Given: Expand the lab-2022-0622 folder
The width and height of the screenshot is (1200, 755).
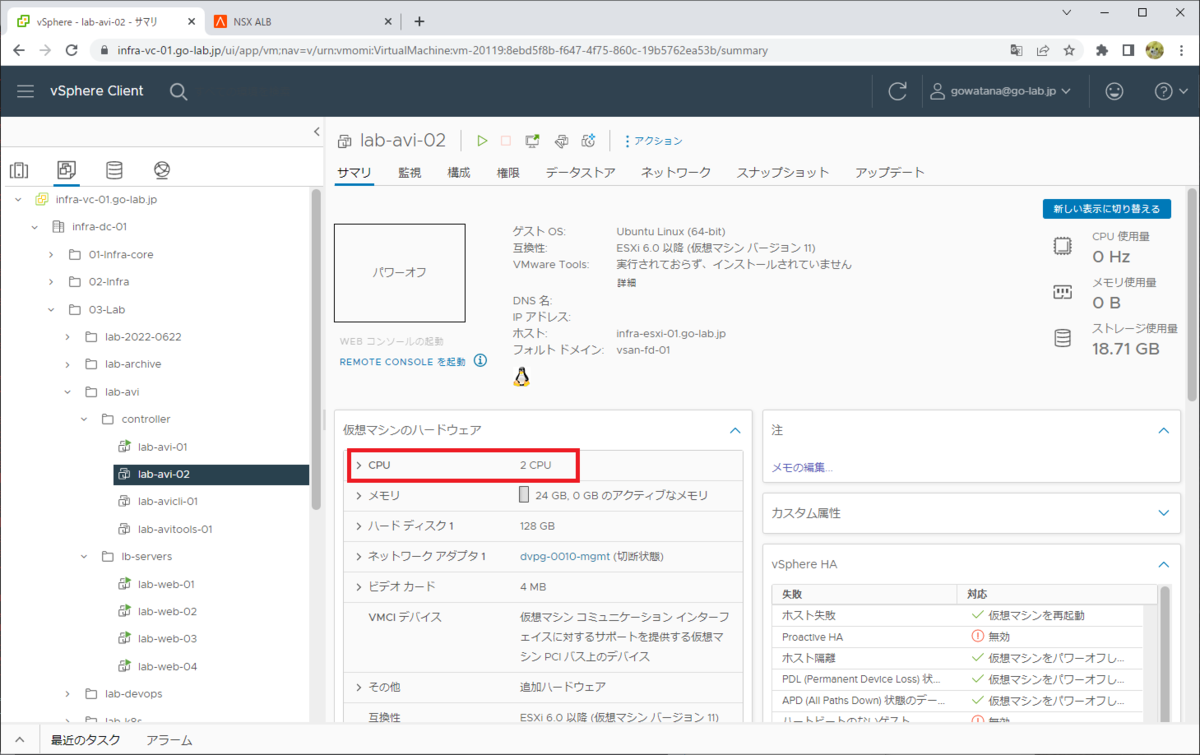Looking at the screenshot, I should pyautogui.click(x=67, y=337).
